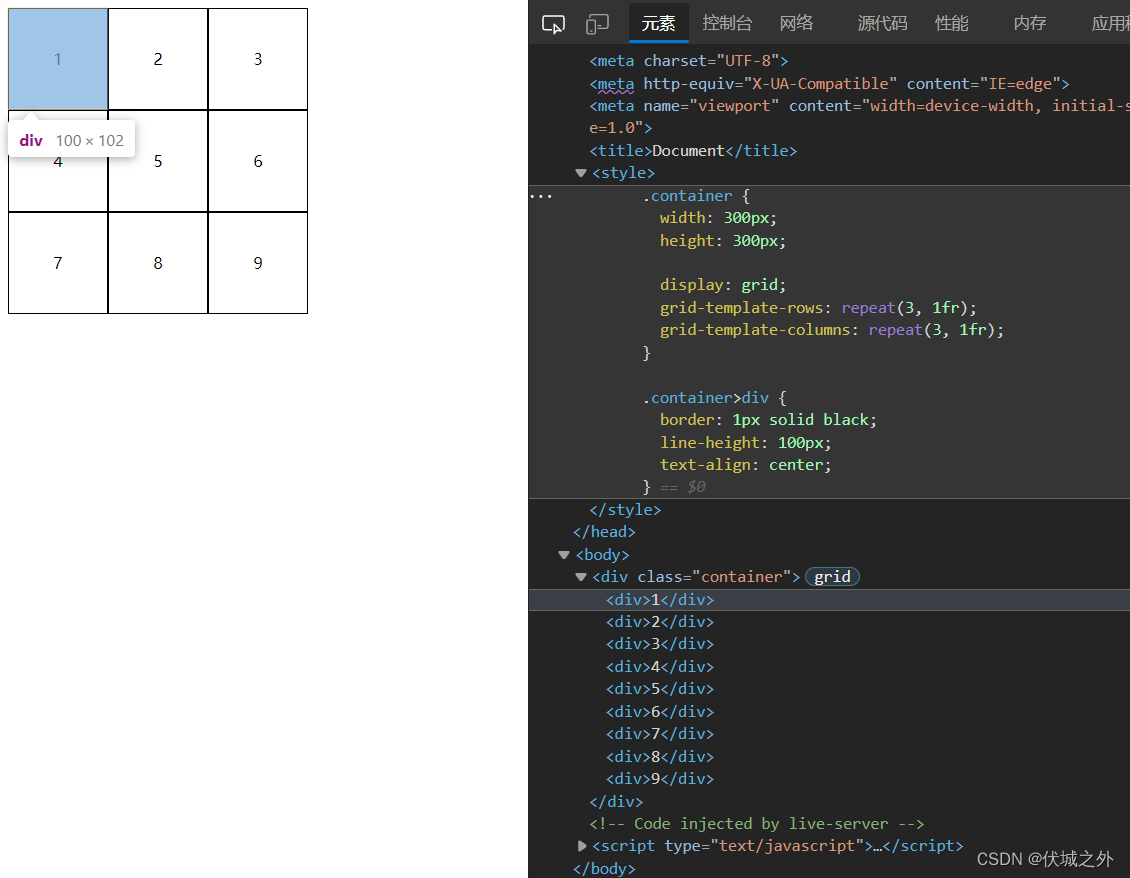This screenshot has height=878, width=1130.
Task: Select the <div>2</div> node
Action: coord(659,622)
